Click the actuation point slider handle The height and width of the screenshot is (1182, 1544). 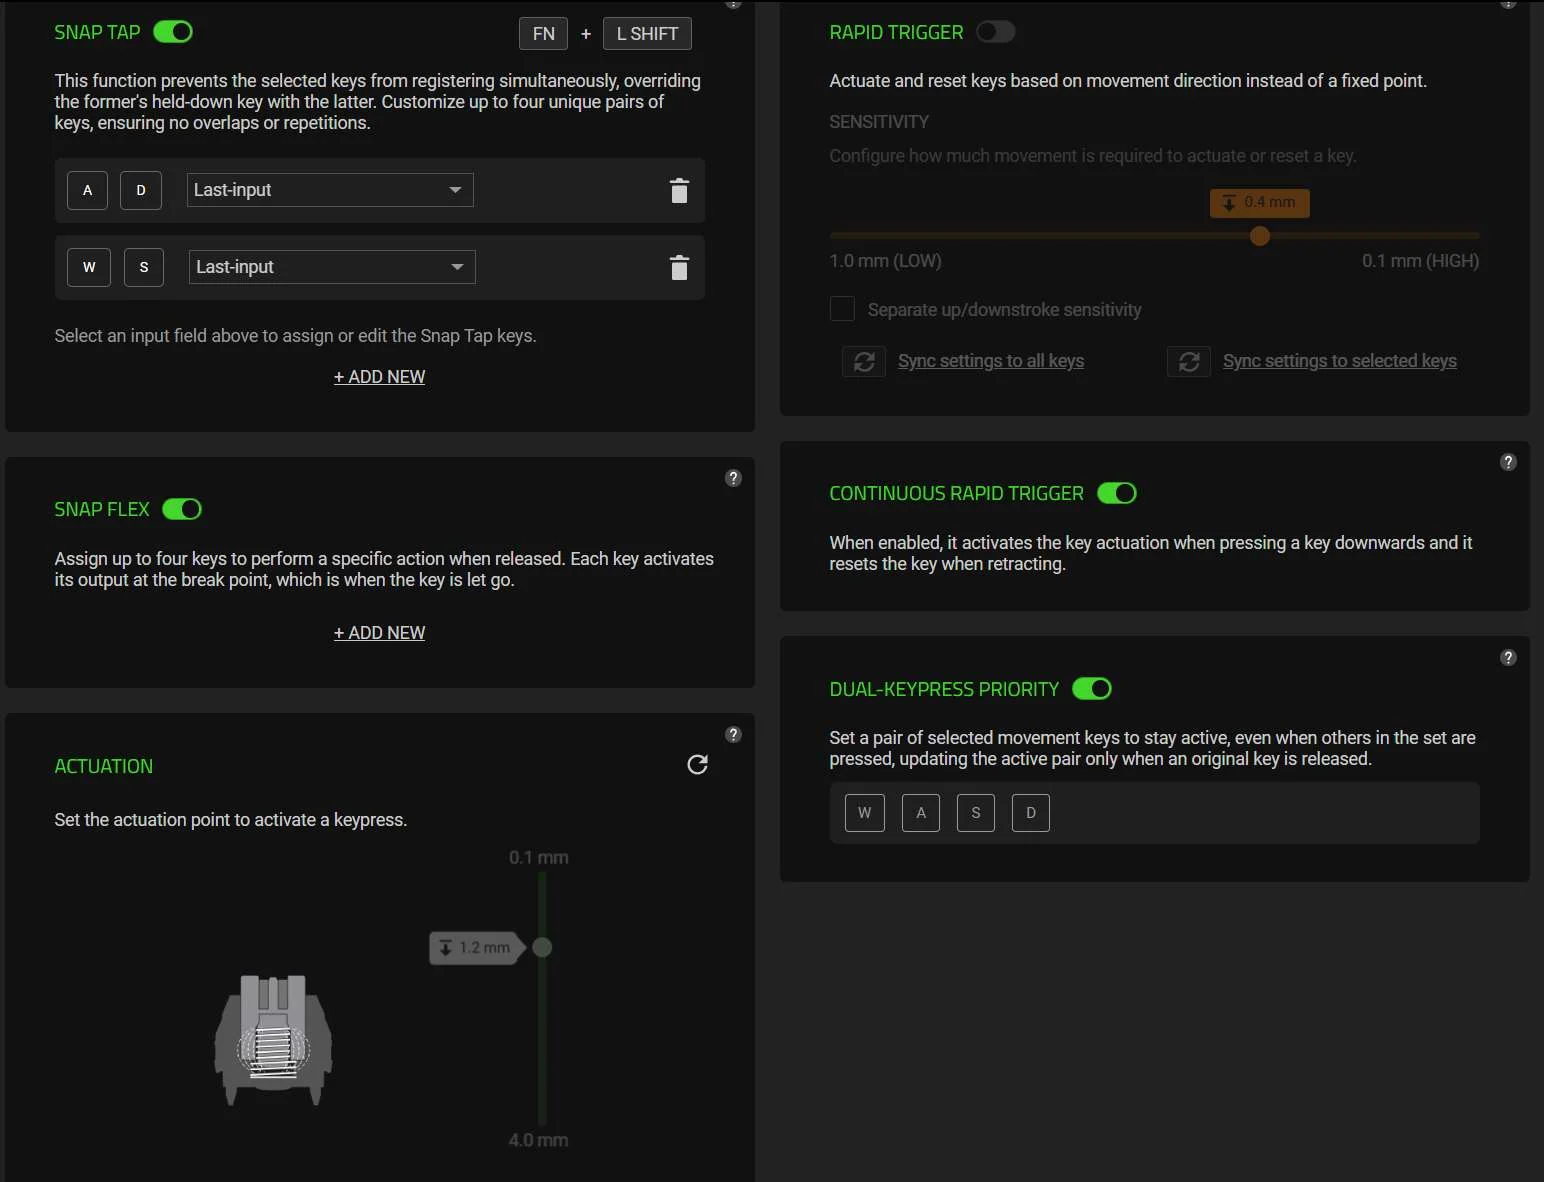pyautogui.click(x=542, y=947)
